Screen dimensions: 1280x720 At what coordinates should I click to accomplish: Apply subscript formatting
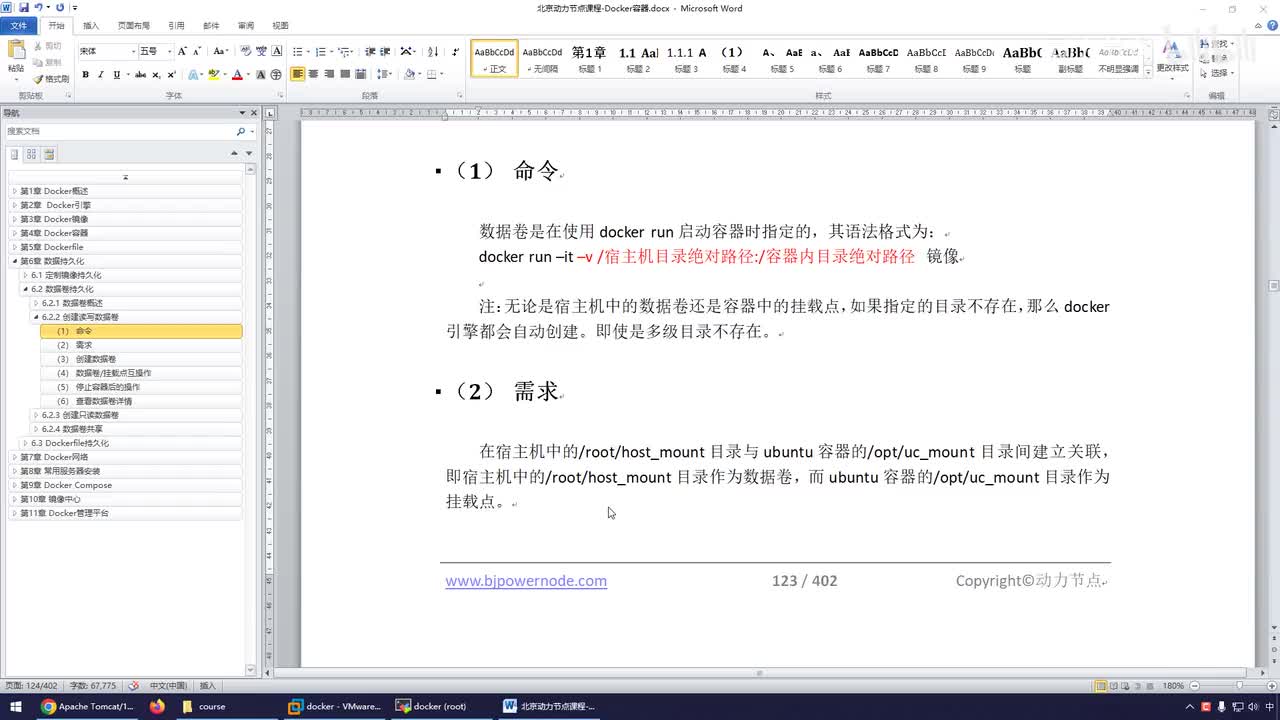pos(157,75)
